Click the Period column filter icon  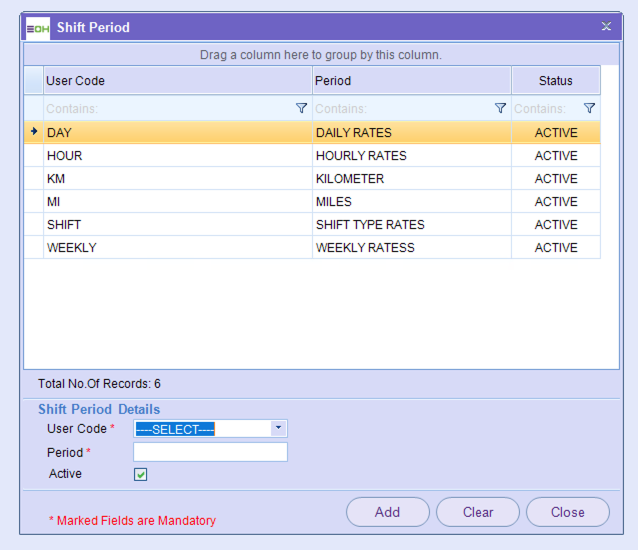click(500, 108)
